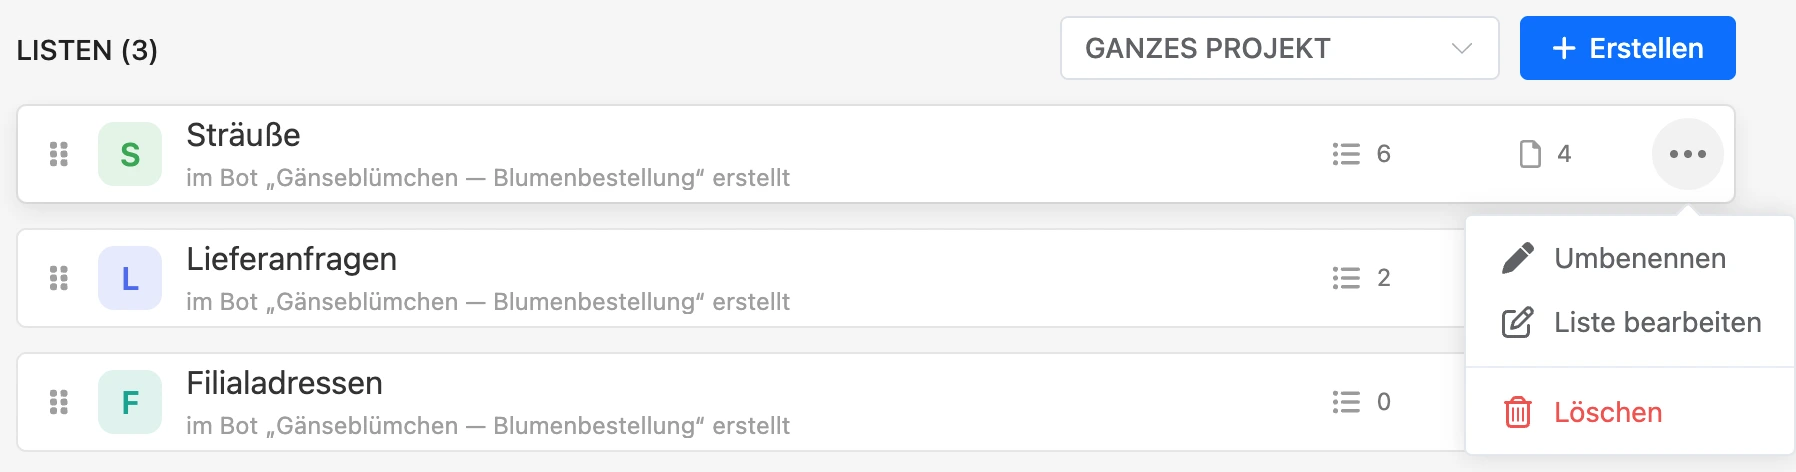The image size is (1796, 472).
Task: Open the Lieferanfragen list title
Action: [x=291, y=259]
